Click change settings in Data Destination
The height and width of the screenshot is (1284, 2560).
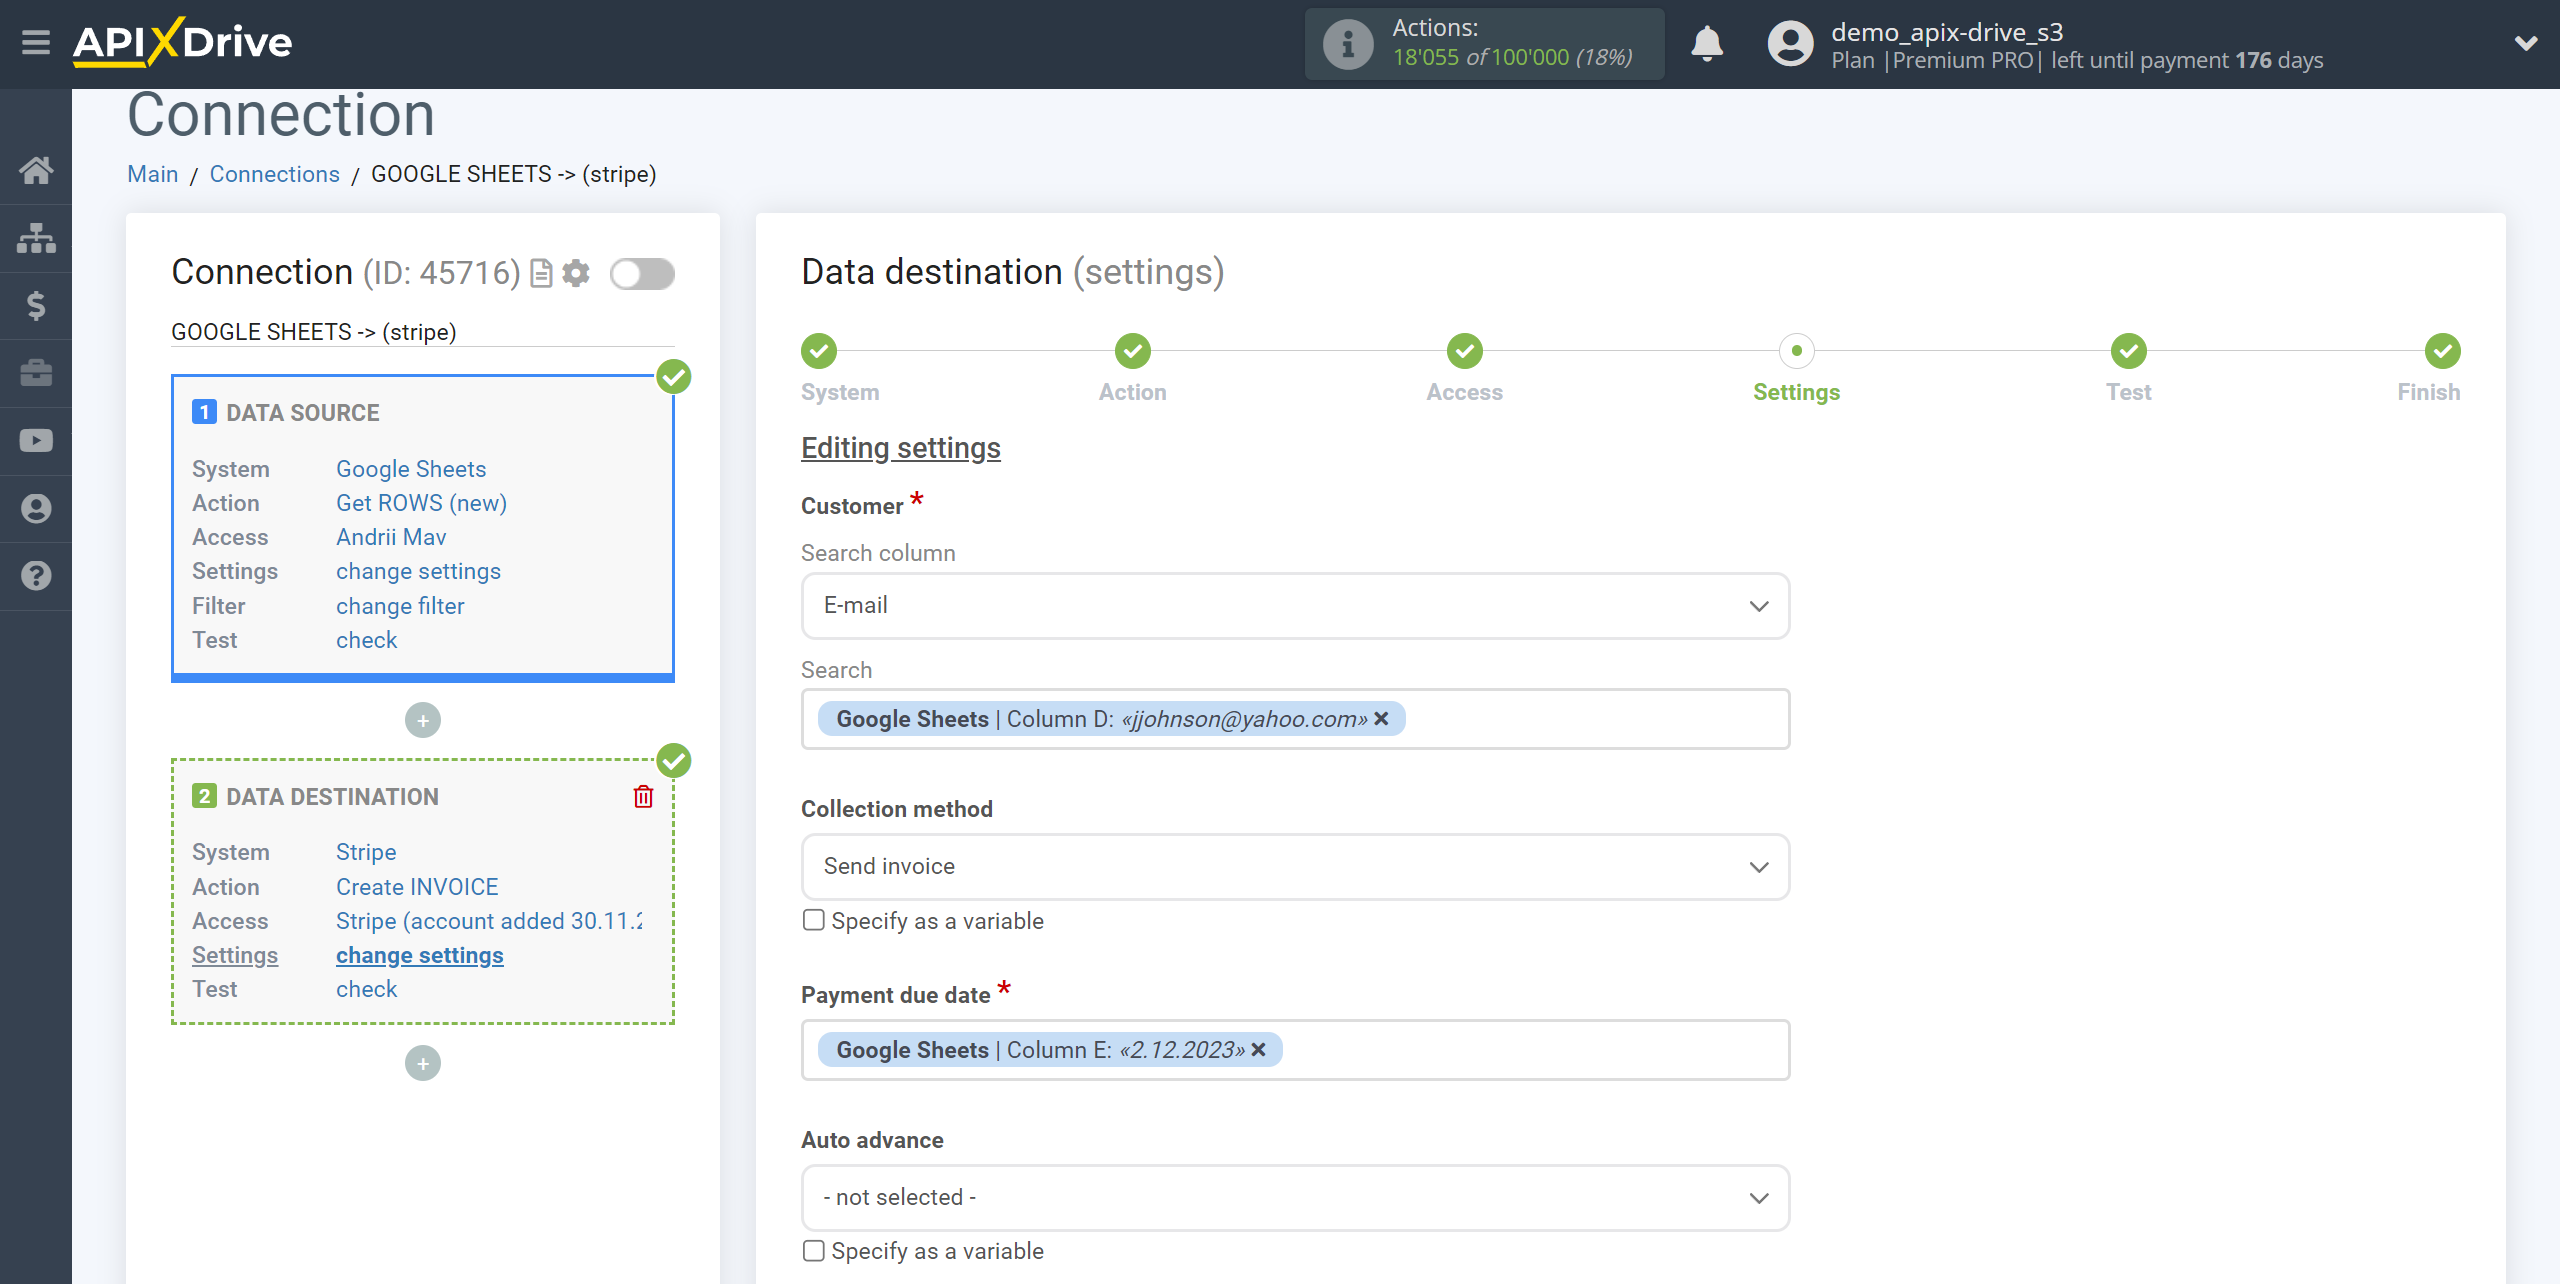pos(420,955)
